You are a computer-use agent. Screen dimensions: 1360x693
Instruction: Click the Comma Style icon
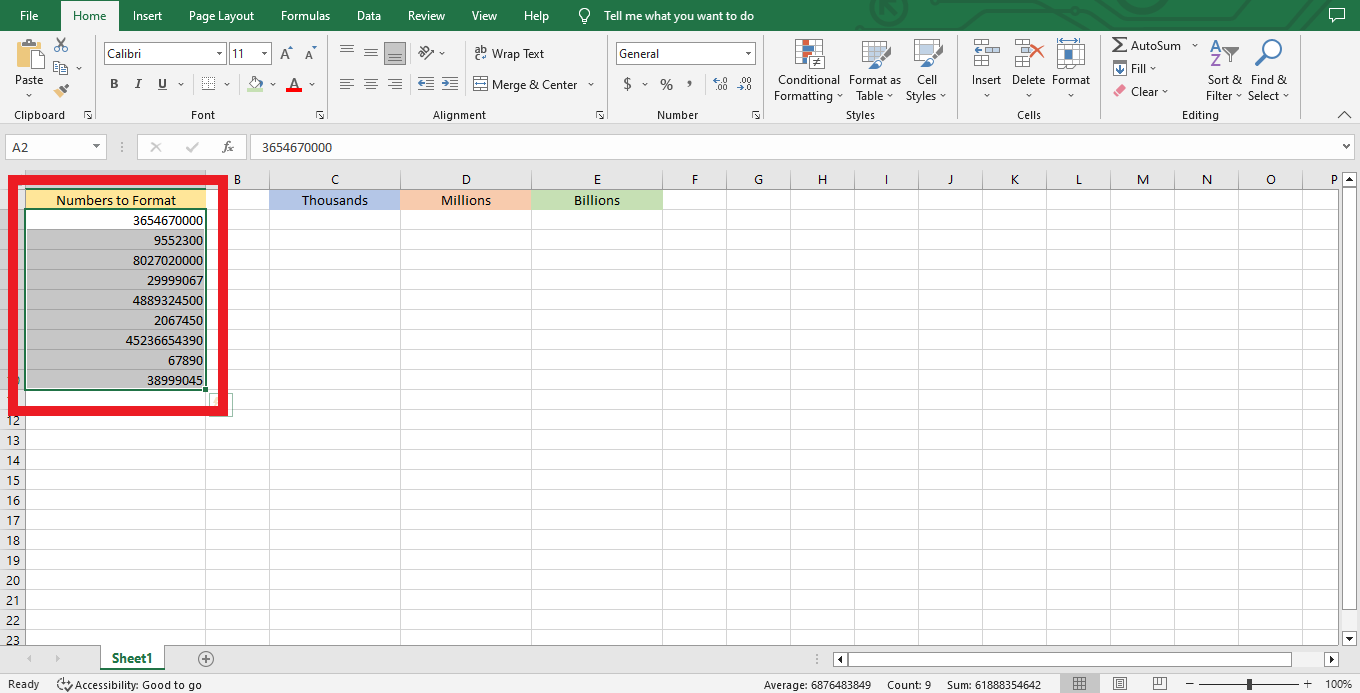(x=691, y=85)
